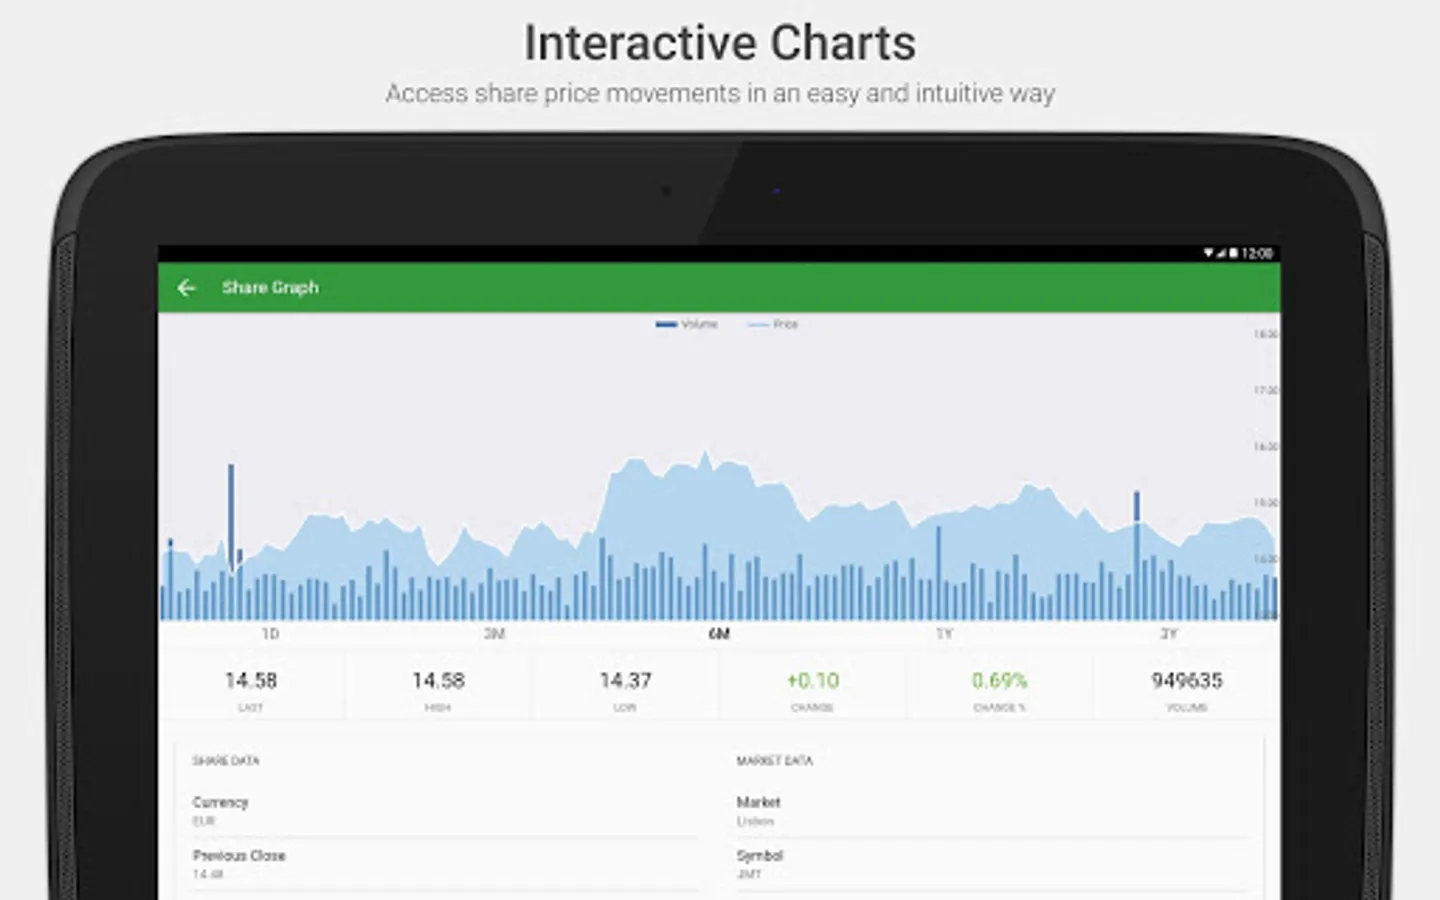Click the battery icon in the status bar
Screen dimensions: 1440x900
point(1234,253)
